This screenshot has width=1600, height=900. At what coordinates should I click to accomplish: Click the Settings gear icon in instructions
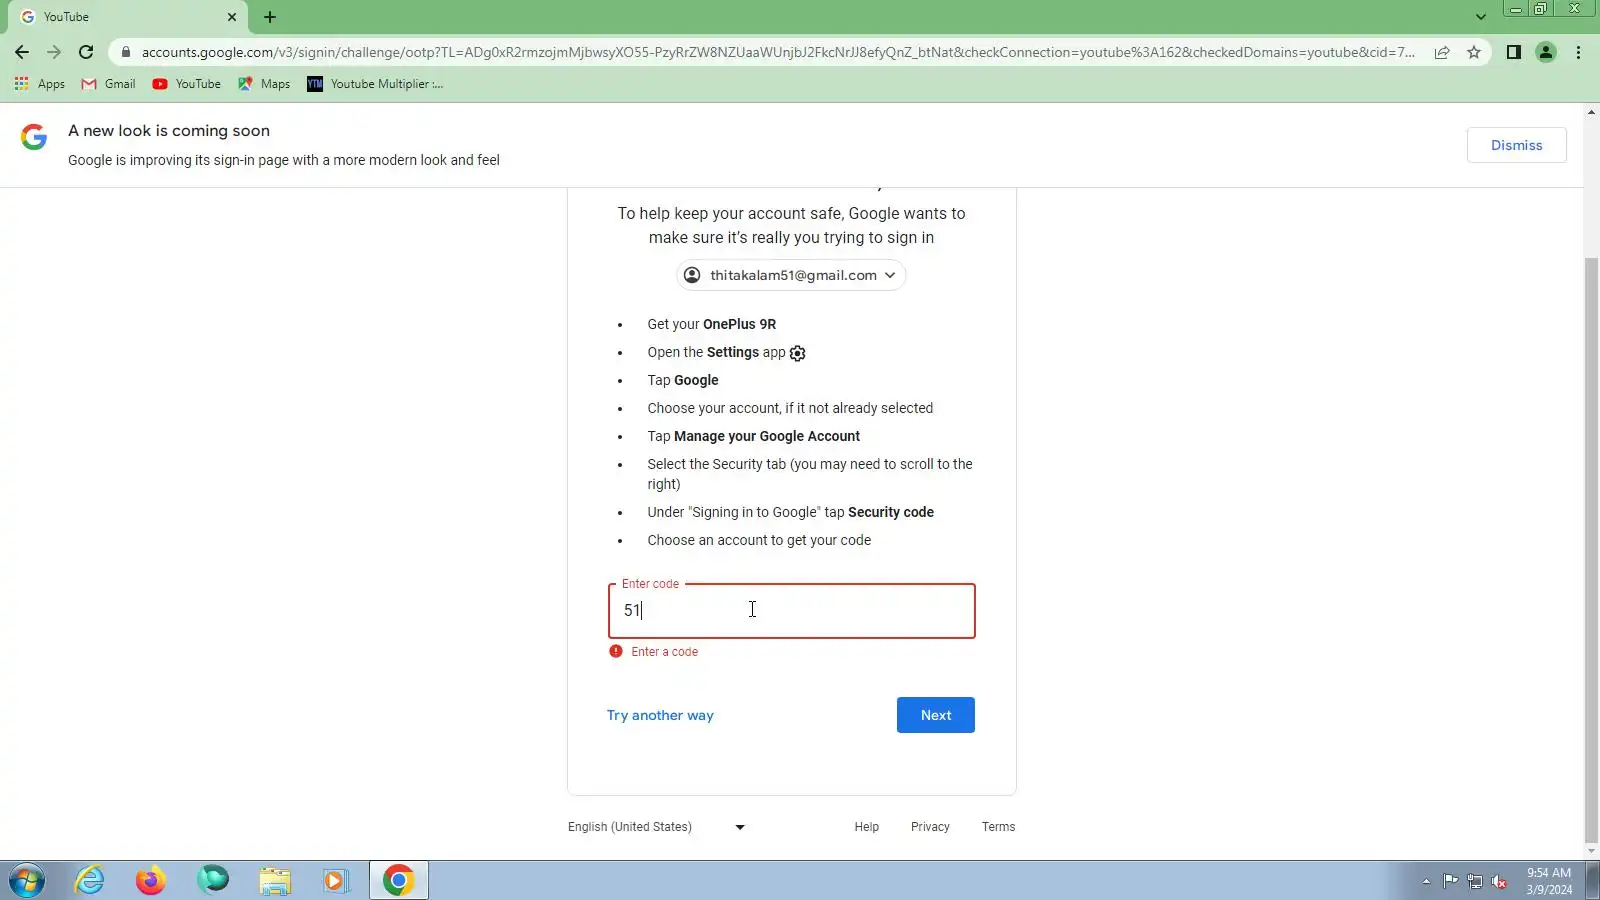(797, 353)
